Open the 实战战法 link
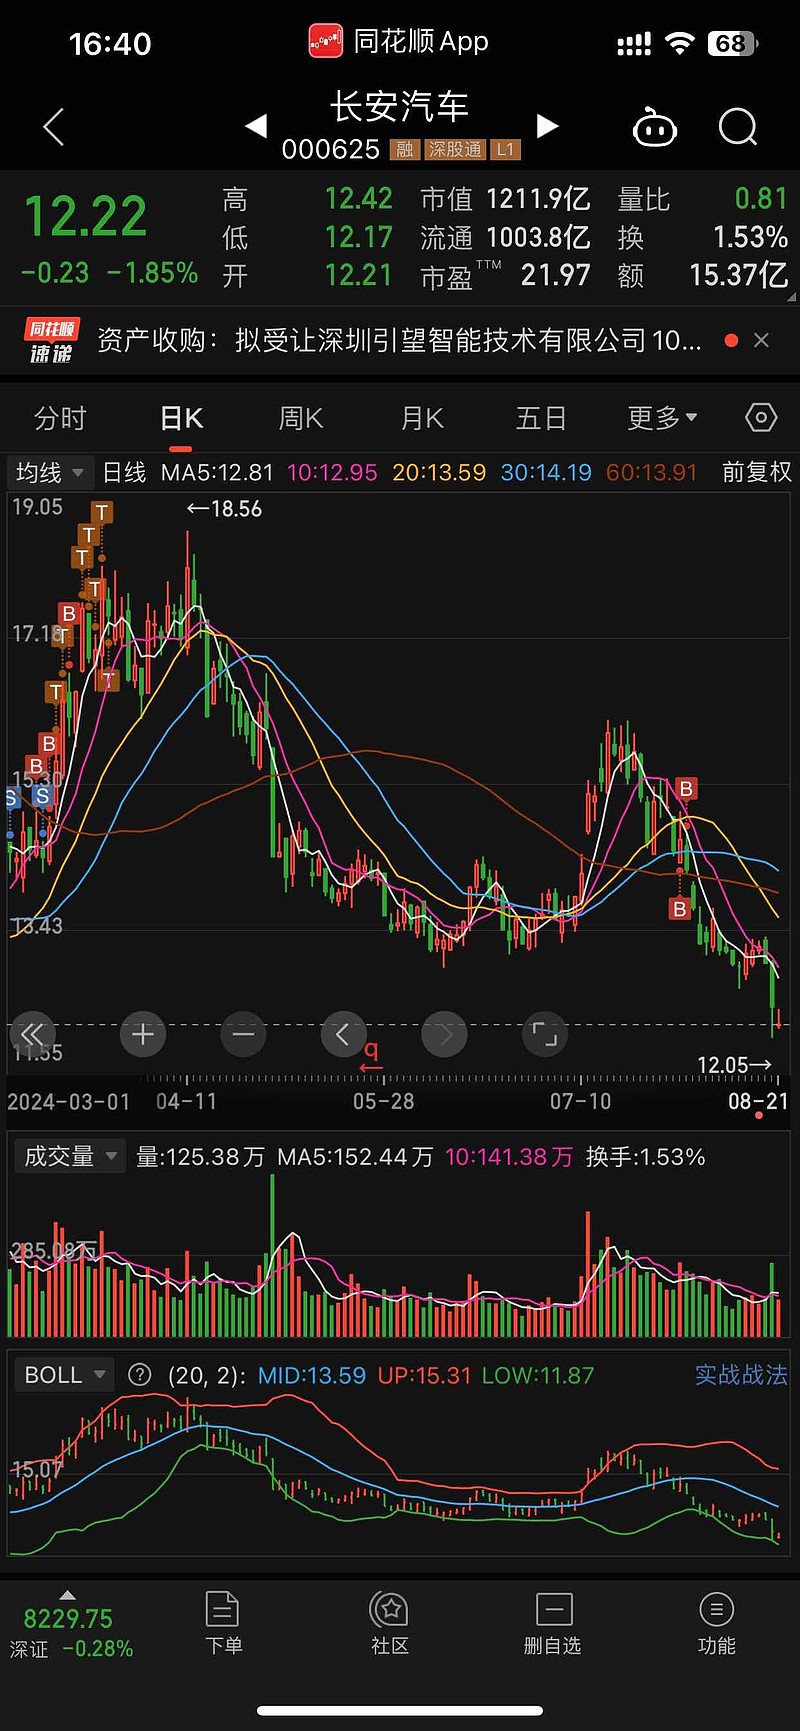This screenshot has width=800, height=1731. click(741, 1375)
